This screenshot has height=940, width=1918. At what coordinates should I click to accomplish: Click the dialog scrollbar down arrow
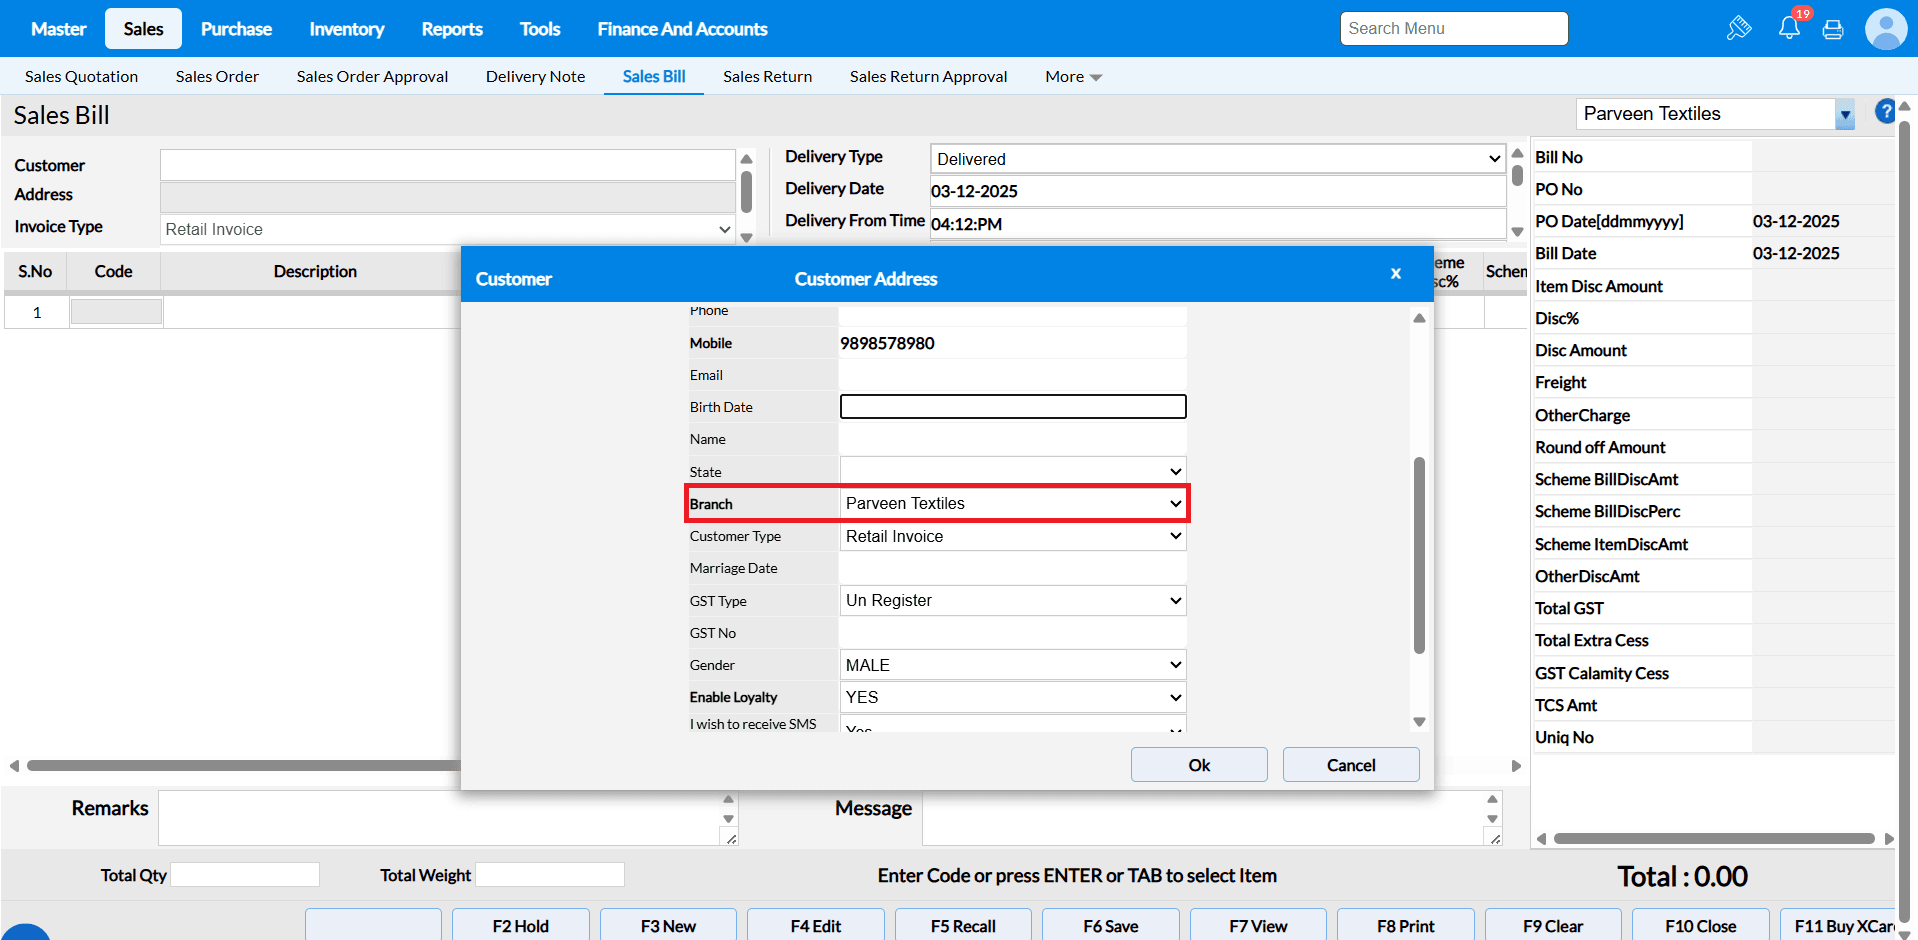[x=1419, y=722]
